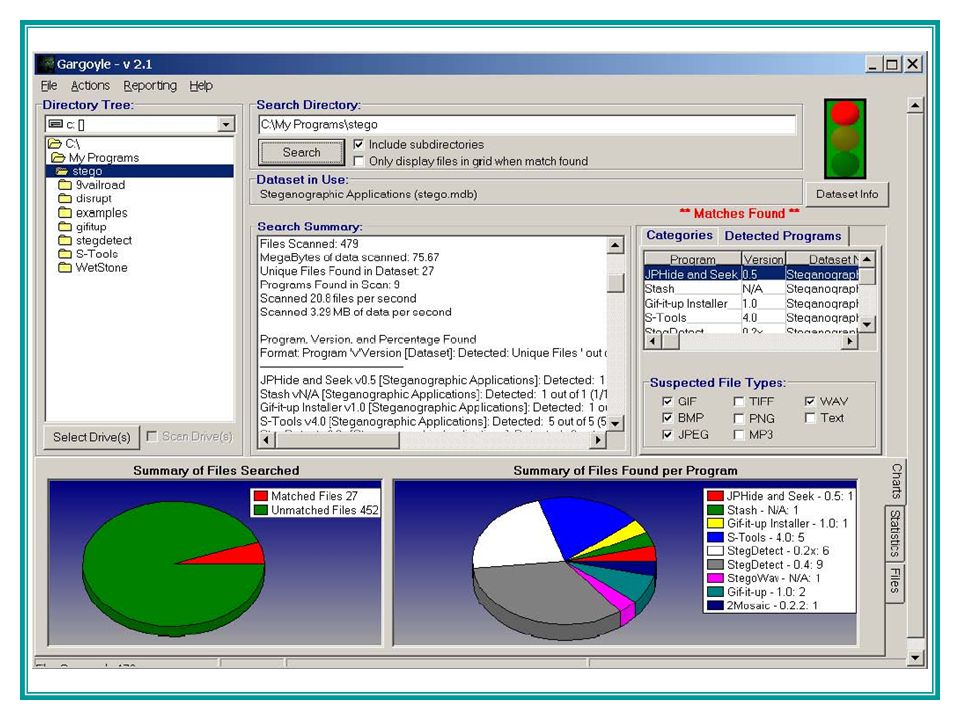Viewport: 960px width, 720px height.
Task: Click the Select Drive(s) button
Action: [92, 437]
